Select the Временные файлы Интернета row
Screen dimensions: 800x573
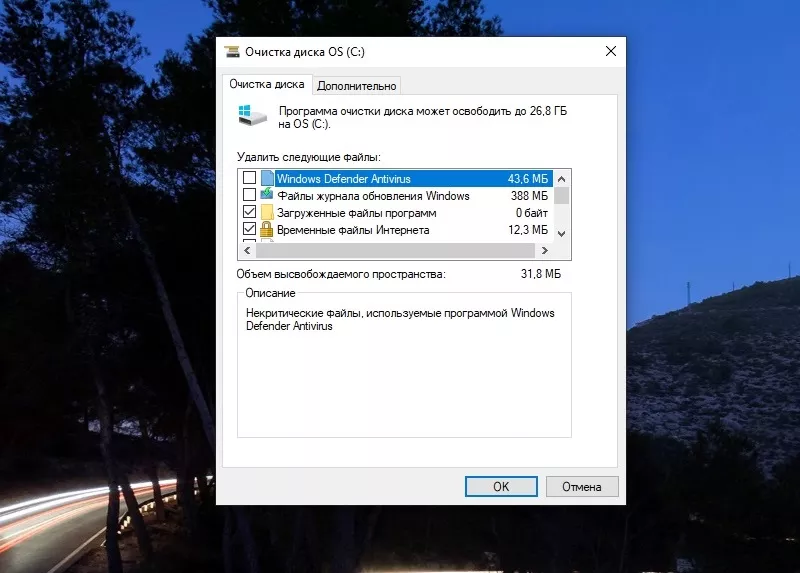pos(396,230)
